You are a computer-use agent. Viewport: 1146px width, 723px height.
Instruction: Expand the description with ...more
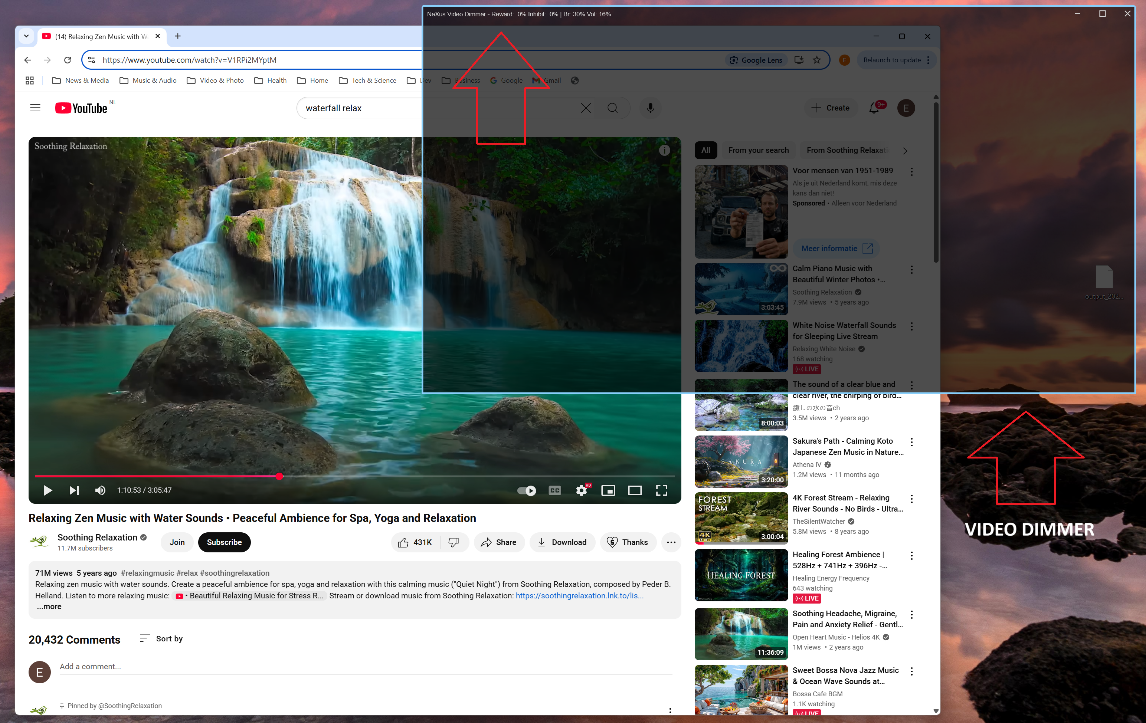50,607
